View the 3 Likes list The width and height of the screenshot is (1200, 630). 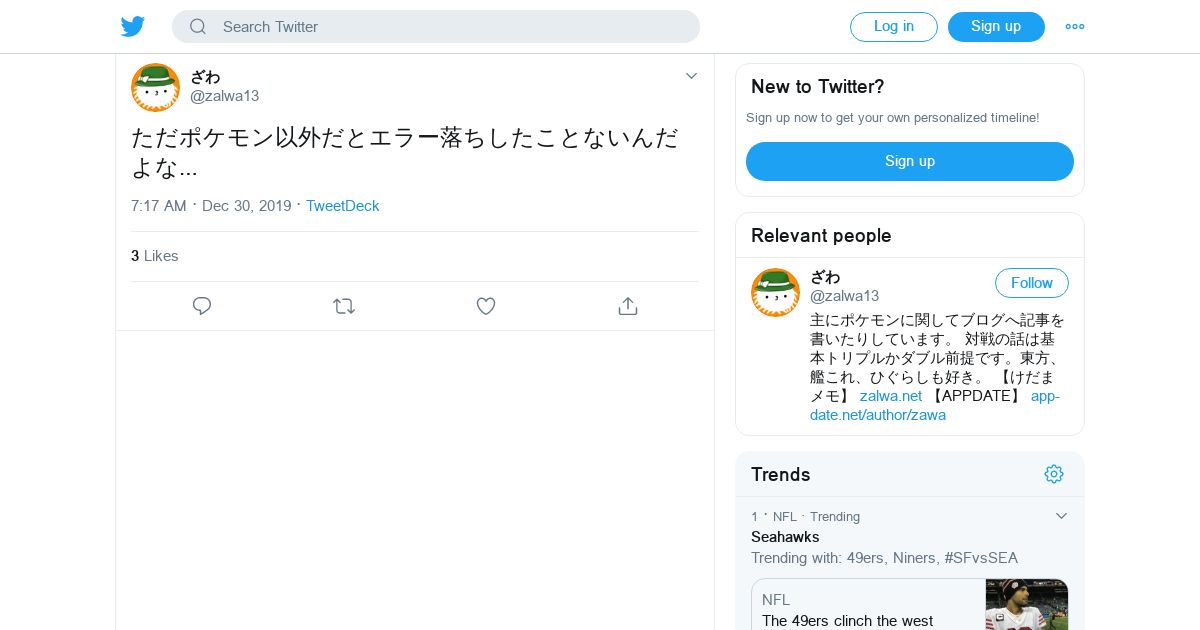click(x=155, y=256)
